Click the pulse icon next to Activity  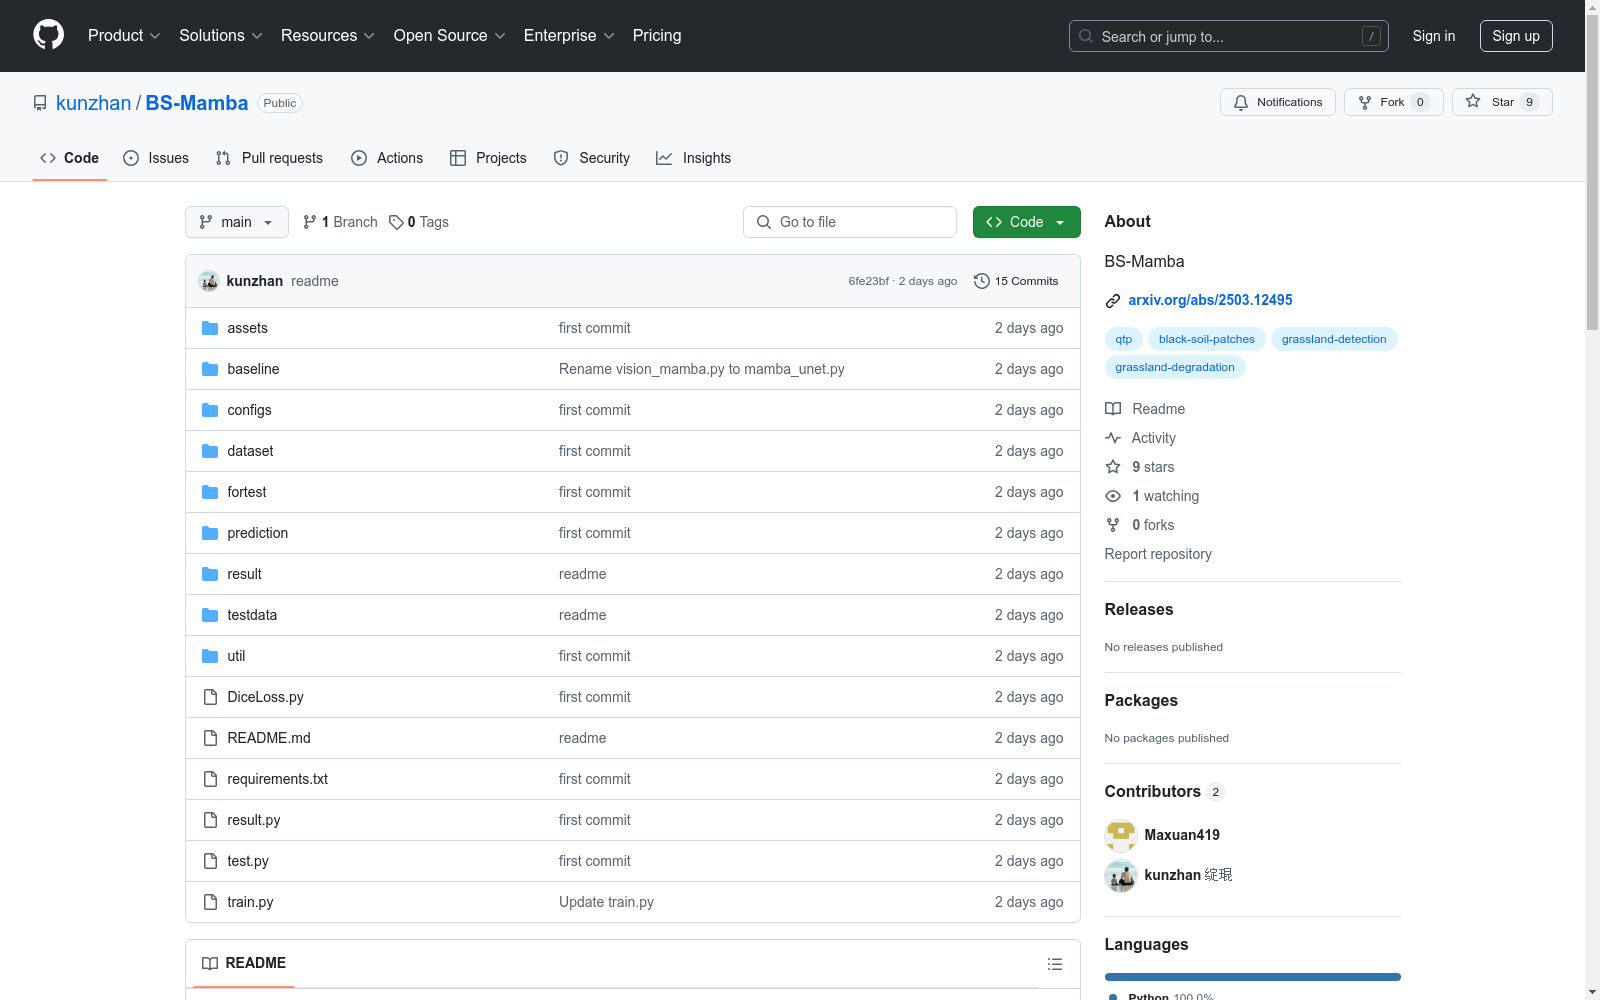[x=1113, y=438]
